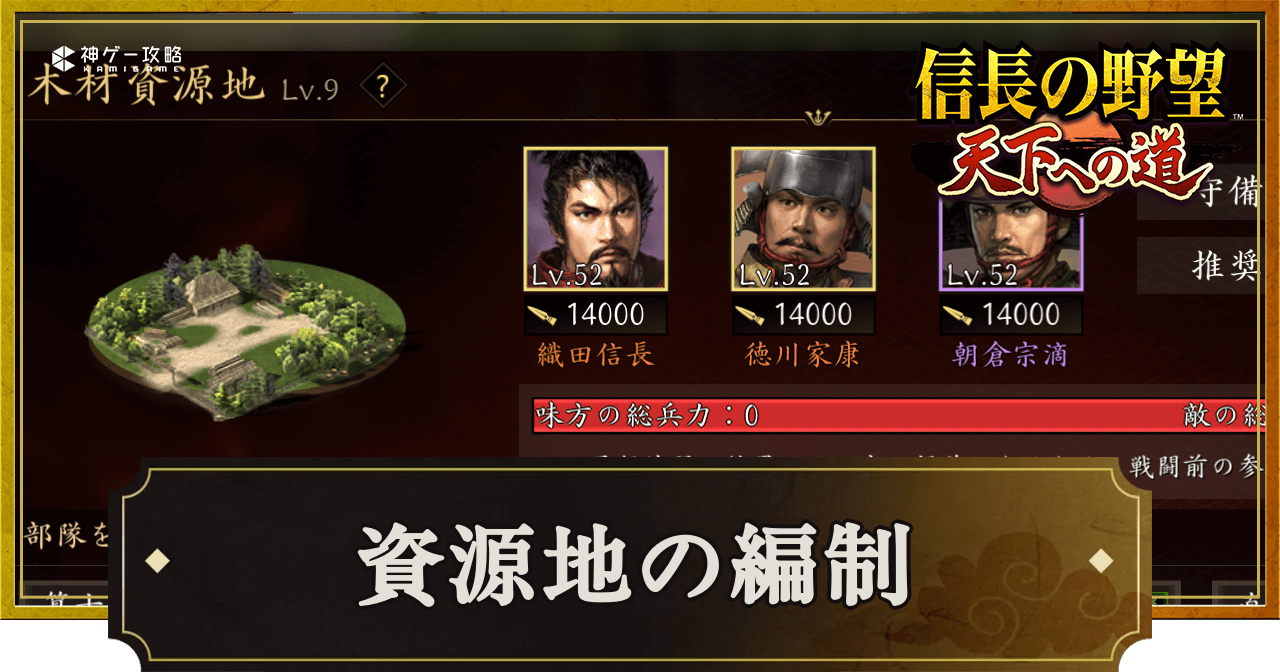The image size is (1280, 672).
Task: Click the 朝倉宗滴 name label
Action: (1011, 354)
